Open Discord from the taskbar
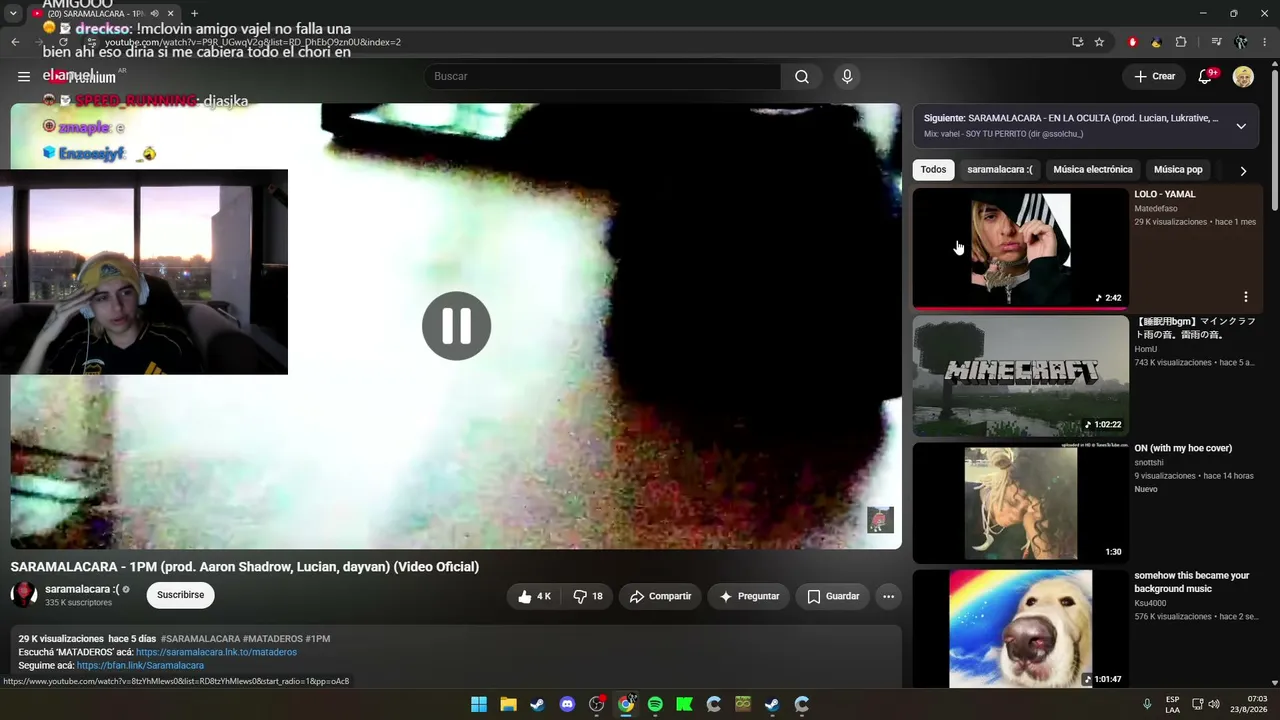The image size is (1280, 720). [567, 704]
